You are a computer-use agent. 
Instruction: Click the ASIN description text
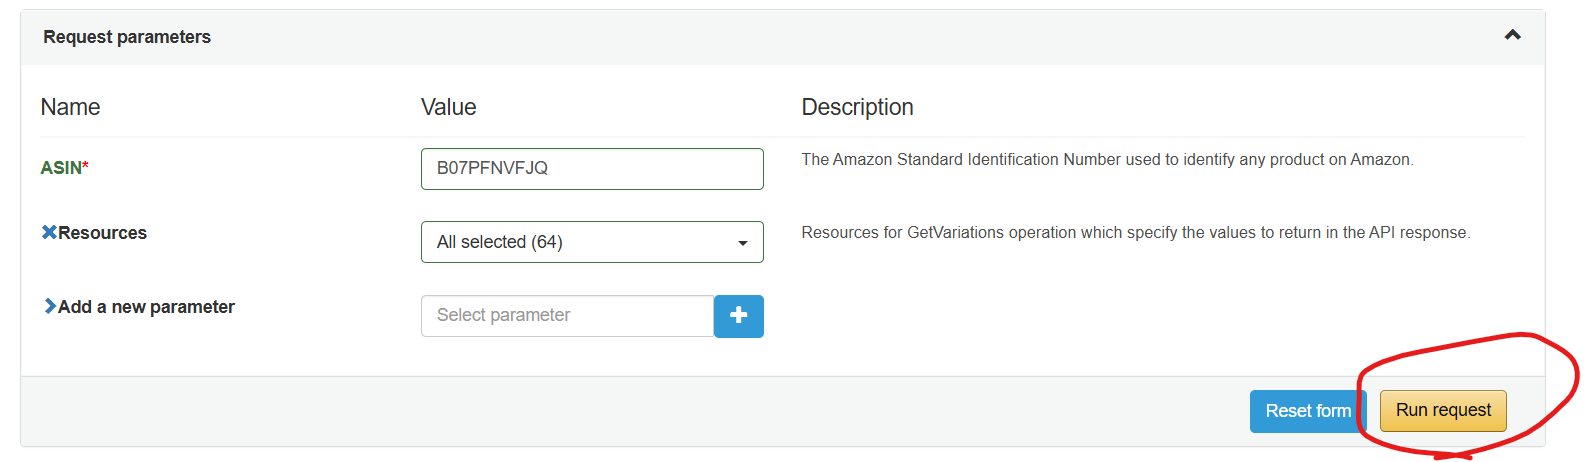pyautogui.click(x=1107, y=160)
